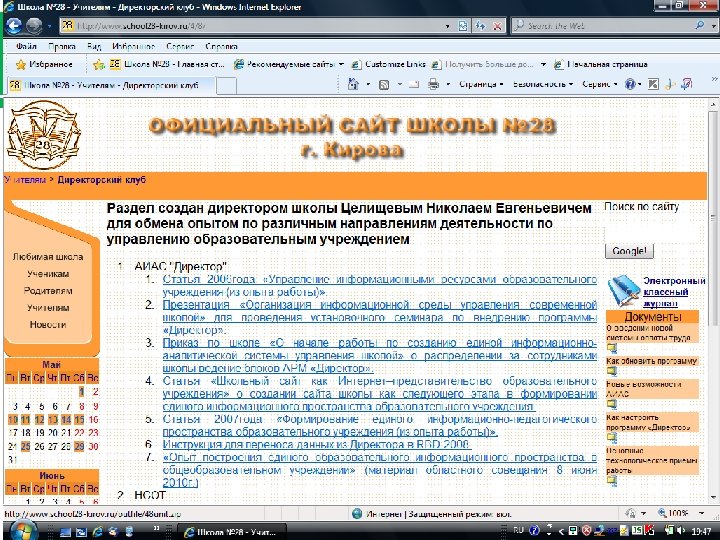Click the Home icon in command bar
This screenshot has width=720, height=540.
coord(353,84)
